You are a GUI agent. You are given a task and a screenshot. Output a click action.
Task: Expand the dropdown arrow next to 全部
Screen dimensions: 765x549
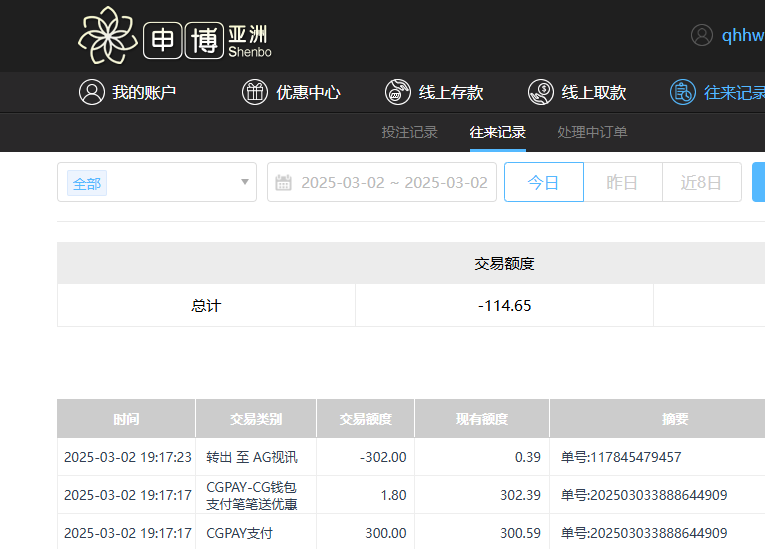pos(245,183)
